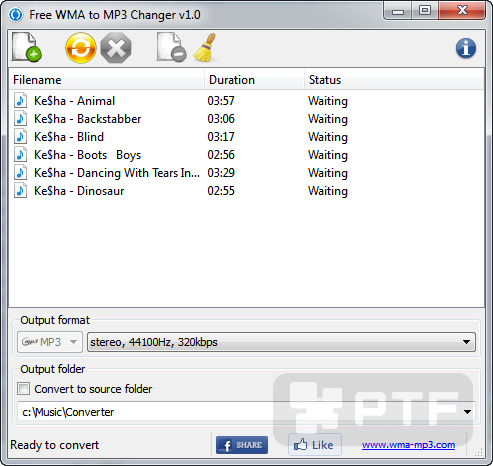Screen dimensions: 493x466
Task: Click the app logo icon in the title bar
Action: (15, 15)
